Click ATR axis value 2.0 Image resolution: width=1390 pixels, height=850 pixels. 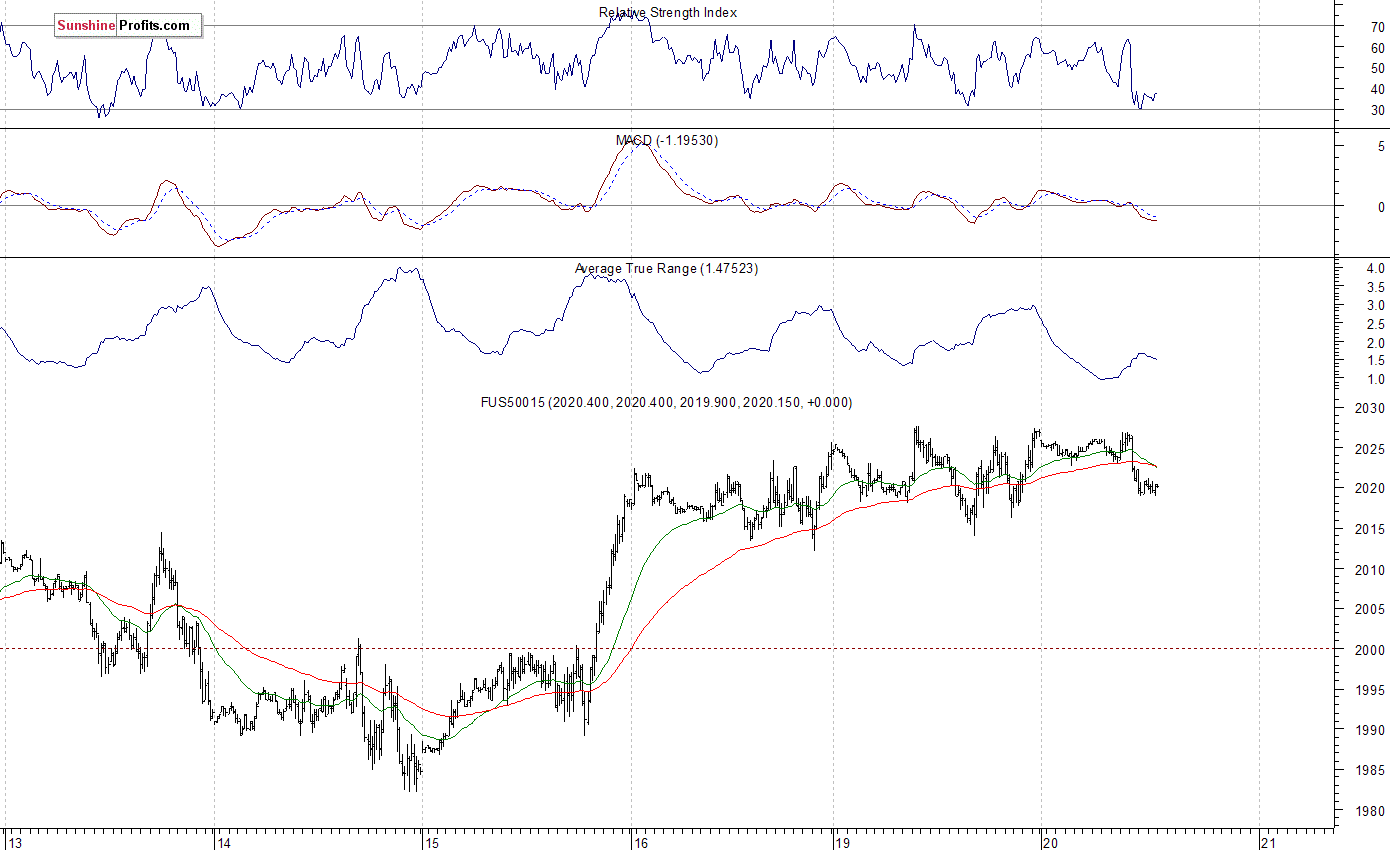1376,343
